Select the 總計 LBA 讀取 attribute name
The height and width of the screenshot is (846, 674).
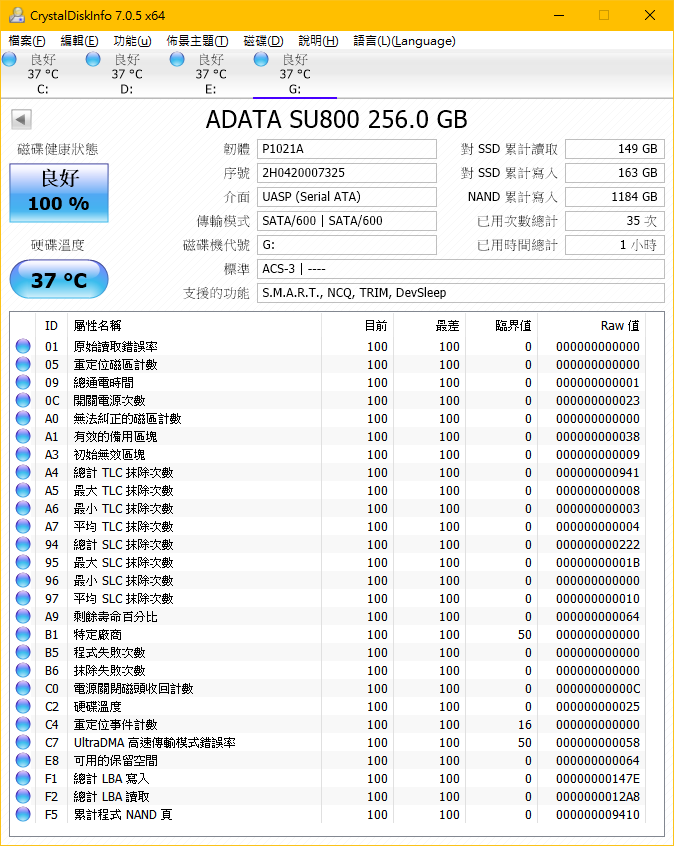112,796
